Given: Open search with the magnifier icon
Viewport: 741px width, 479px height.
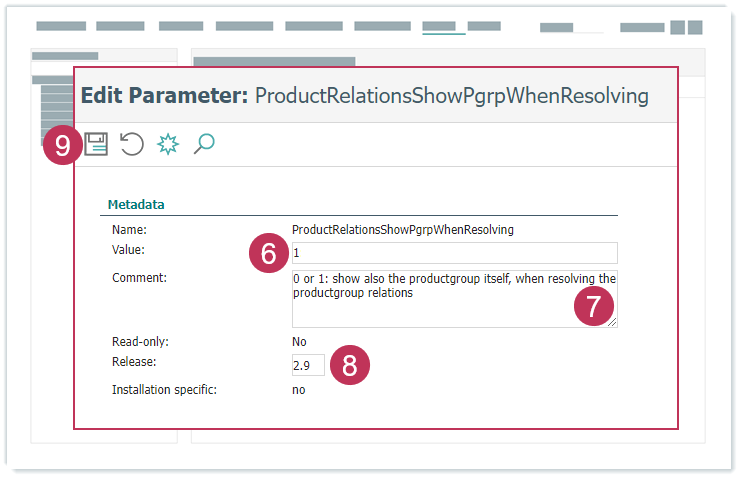Looking at the screenshot, I should click(204, 145).
